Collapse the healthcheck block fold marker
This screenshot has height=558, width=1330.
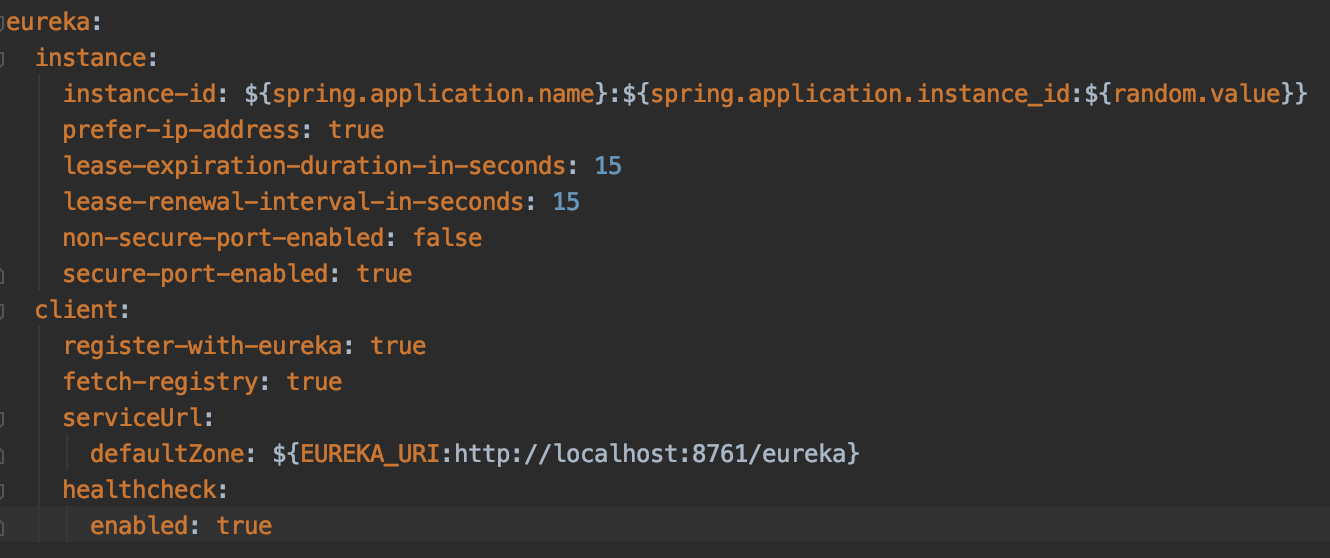pyautogui.click(x=3, y=490)
